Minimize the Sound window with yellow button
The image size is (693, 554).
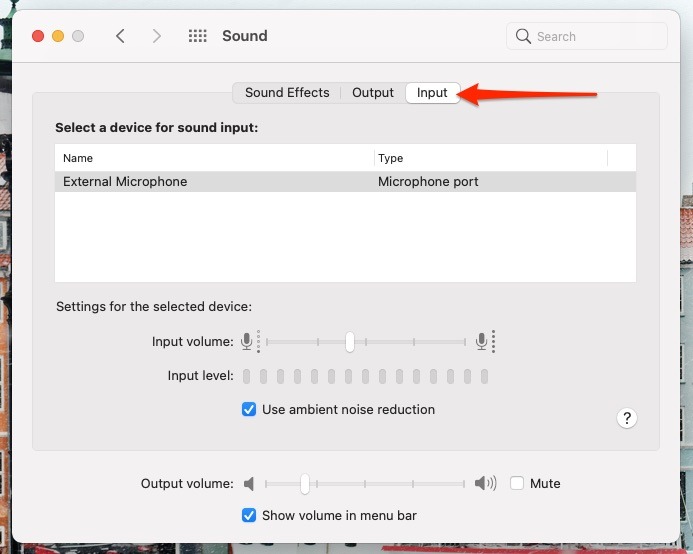coord(58,36)
